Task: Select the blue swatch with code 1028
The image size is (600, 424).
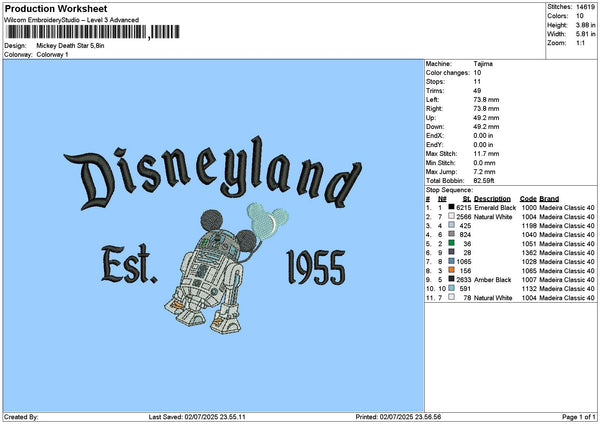Action: point(452,261)
